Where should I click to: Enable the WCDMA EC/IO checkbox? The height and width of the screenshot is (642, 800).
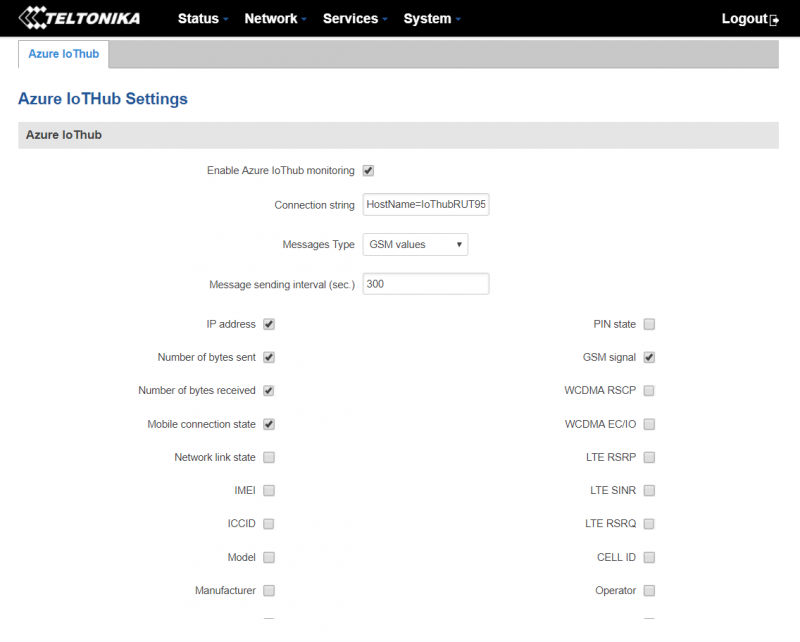click(649, 424)
